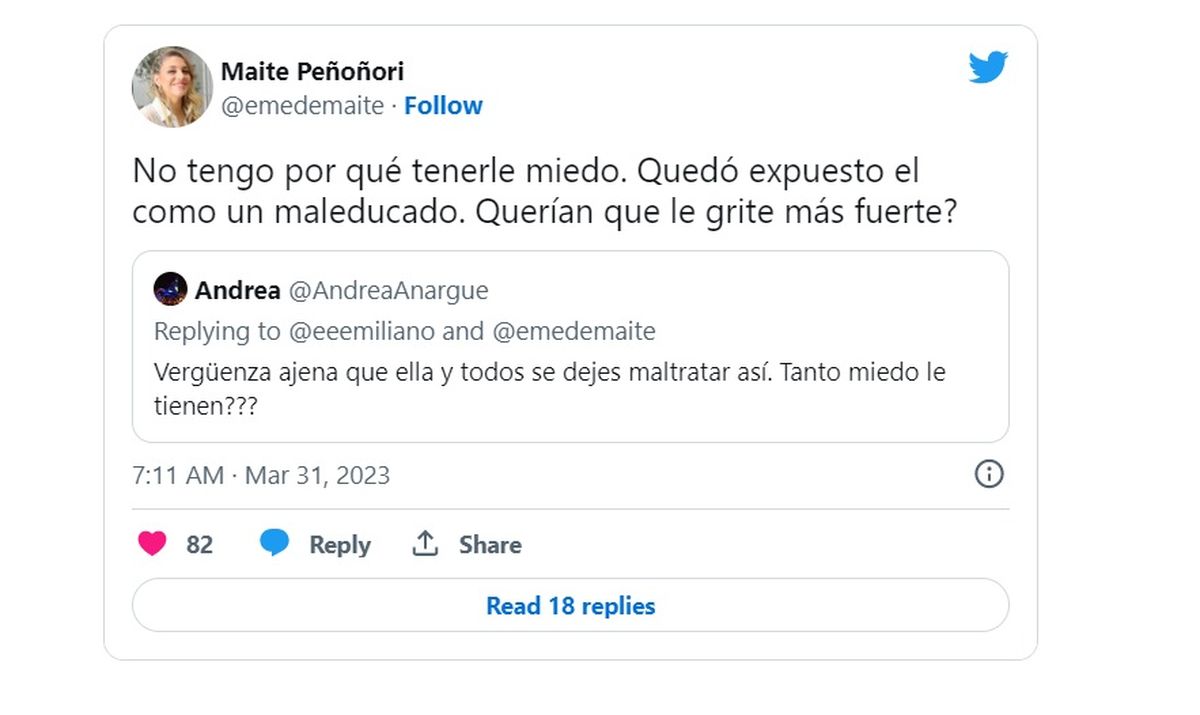Image resolution: width=1200 pixels, height=715 pixels.
Task: Like the tweet with the heart icon
Action: [x=152, y=544]
